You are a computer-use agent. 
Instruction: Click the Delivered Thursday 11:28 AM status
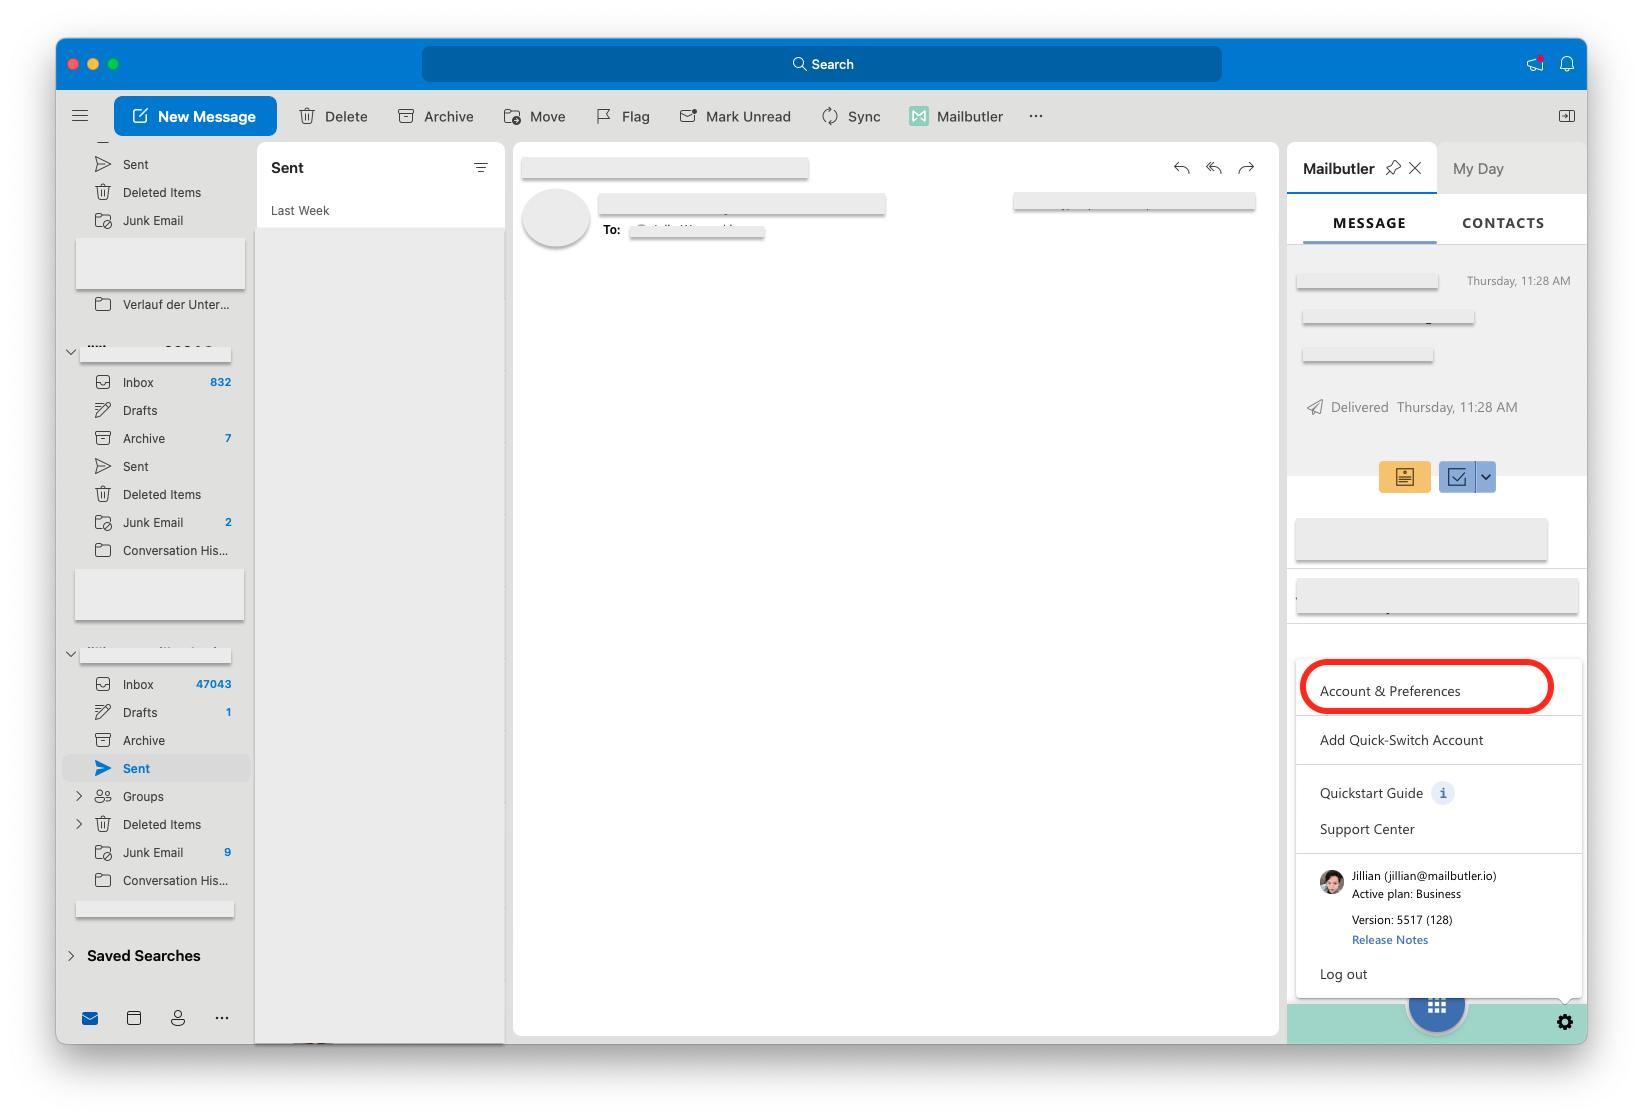[1412, 407]
